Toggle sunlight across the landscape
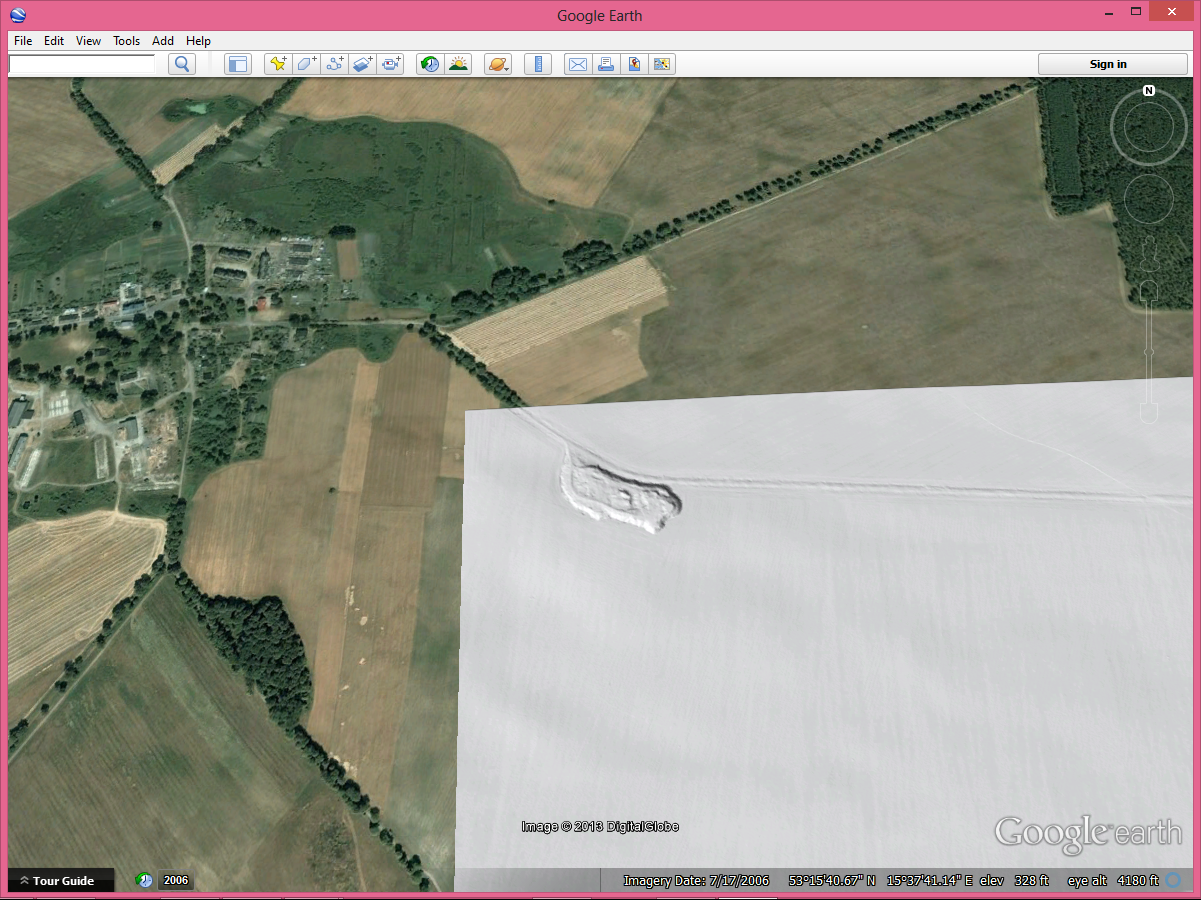1201x900 pixels. [459, 64]
